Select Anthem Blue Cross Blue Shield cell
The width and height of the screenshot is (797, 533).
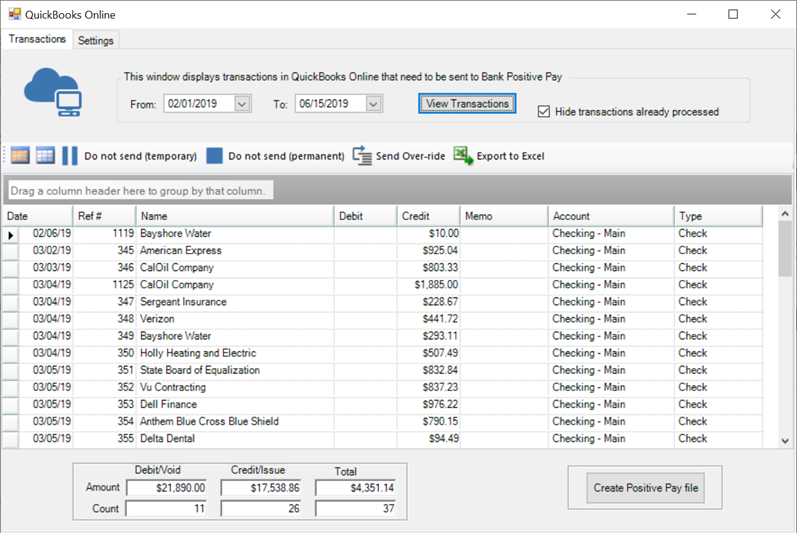[x=235, y=422]
